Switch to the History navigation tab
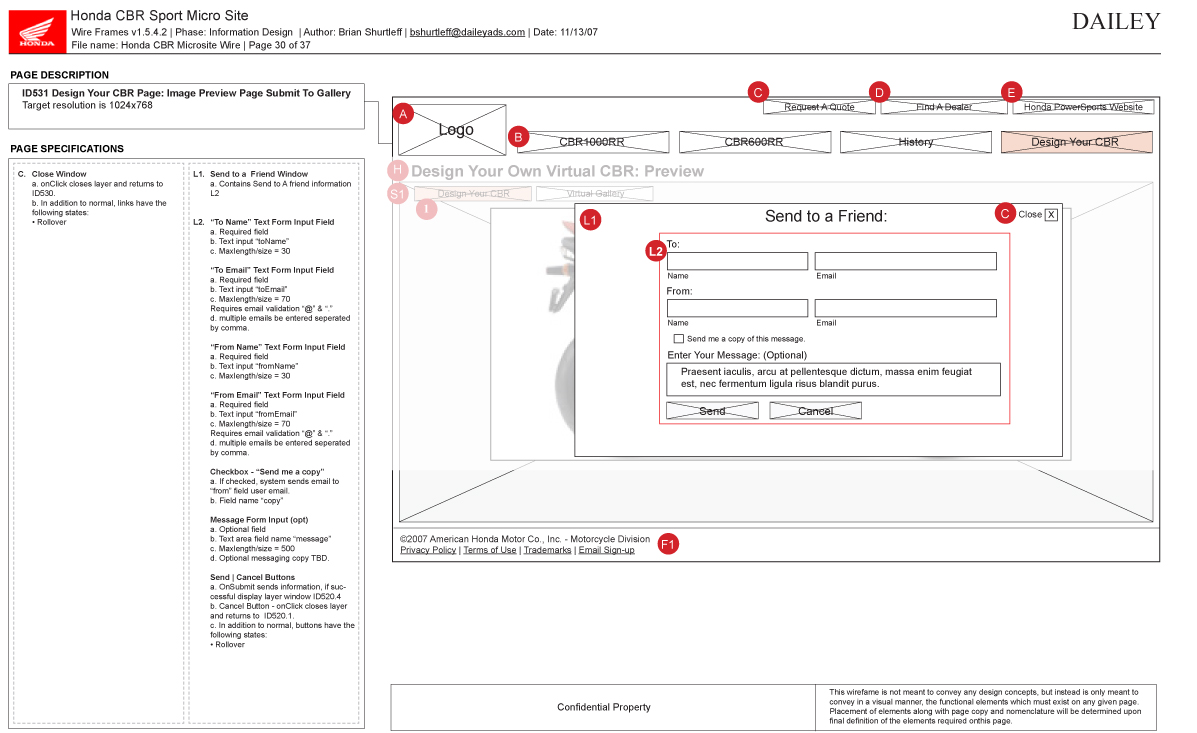This screenshot has height=733, width=1197. click(915, 142)
